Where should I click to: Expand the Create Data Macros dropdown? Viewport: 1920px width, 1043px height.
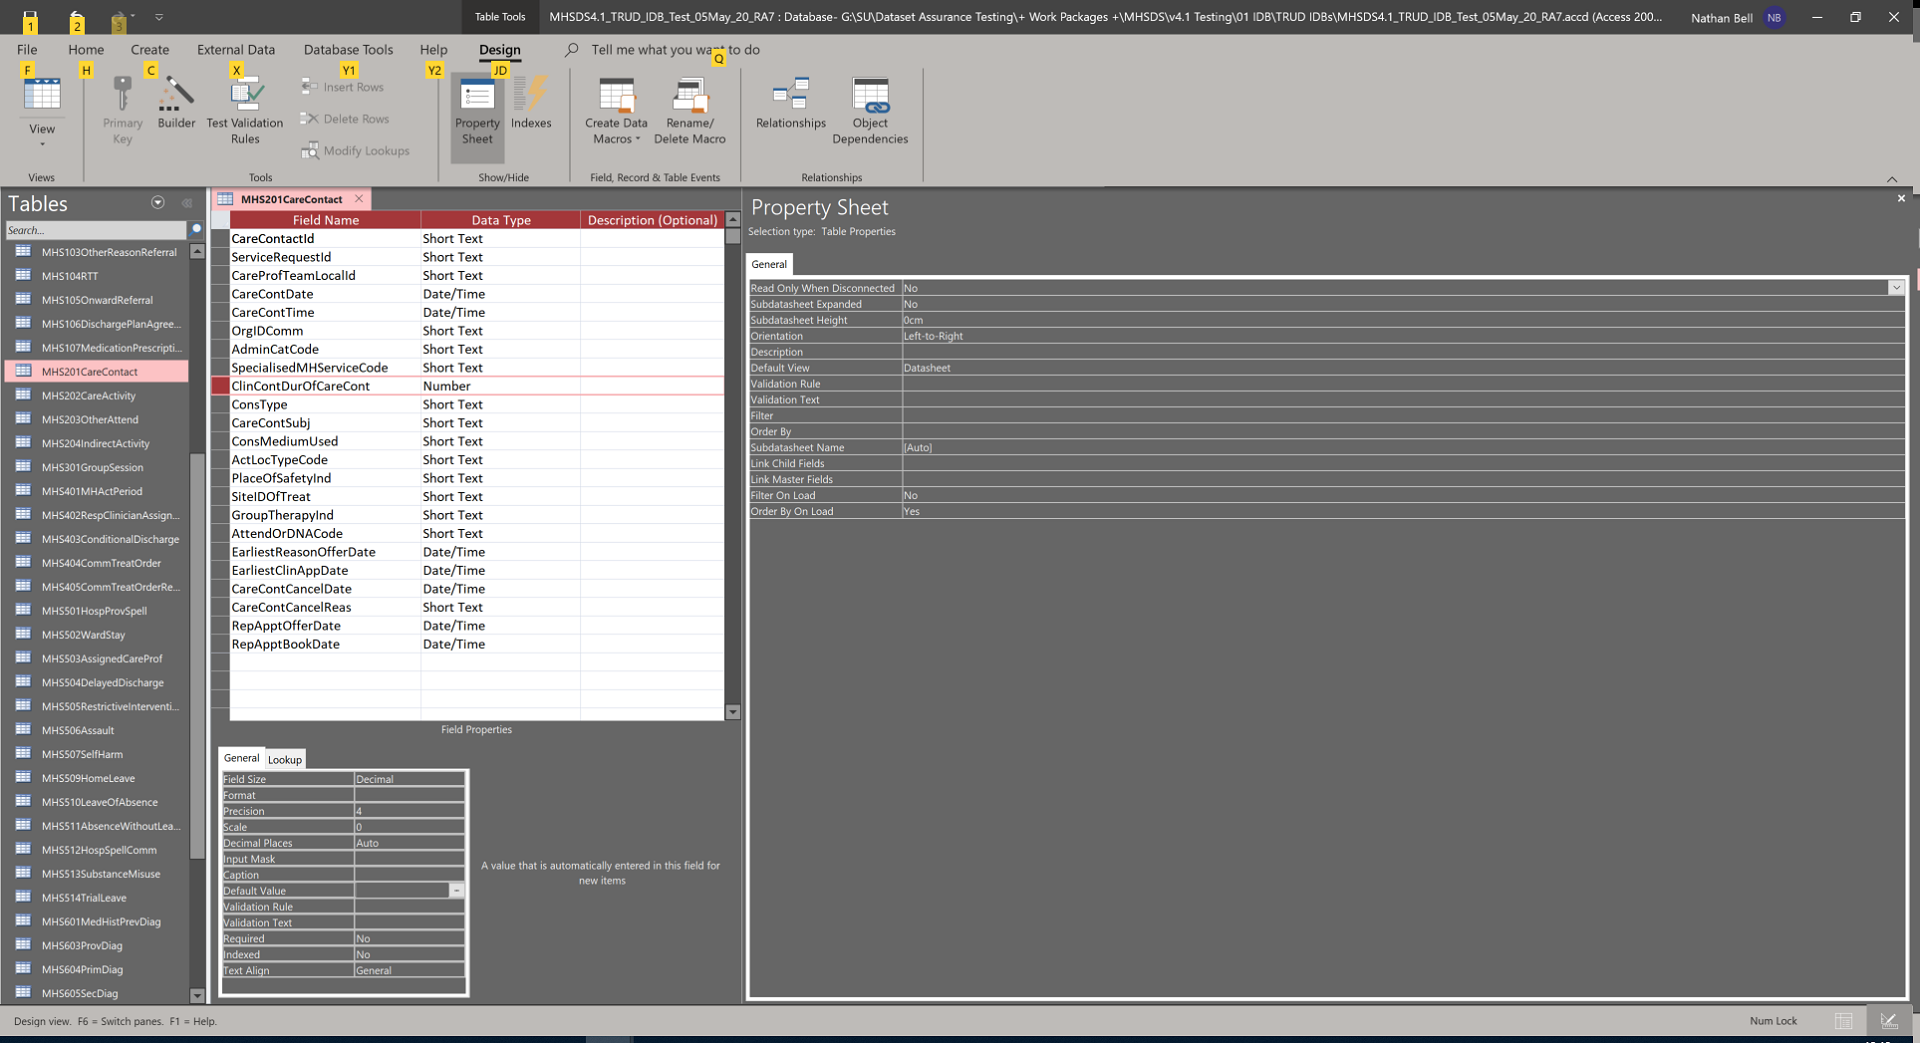616,112
